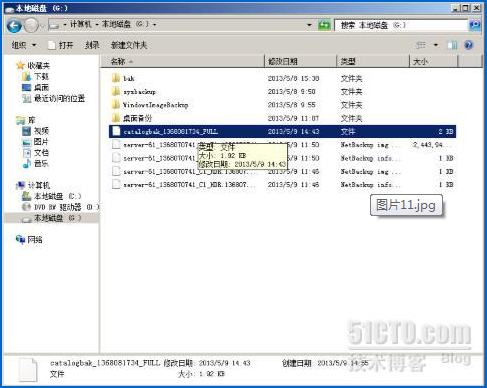Select the NetBackup img file sized 2,443,94...

(282, 145)
